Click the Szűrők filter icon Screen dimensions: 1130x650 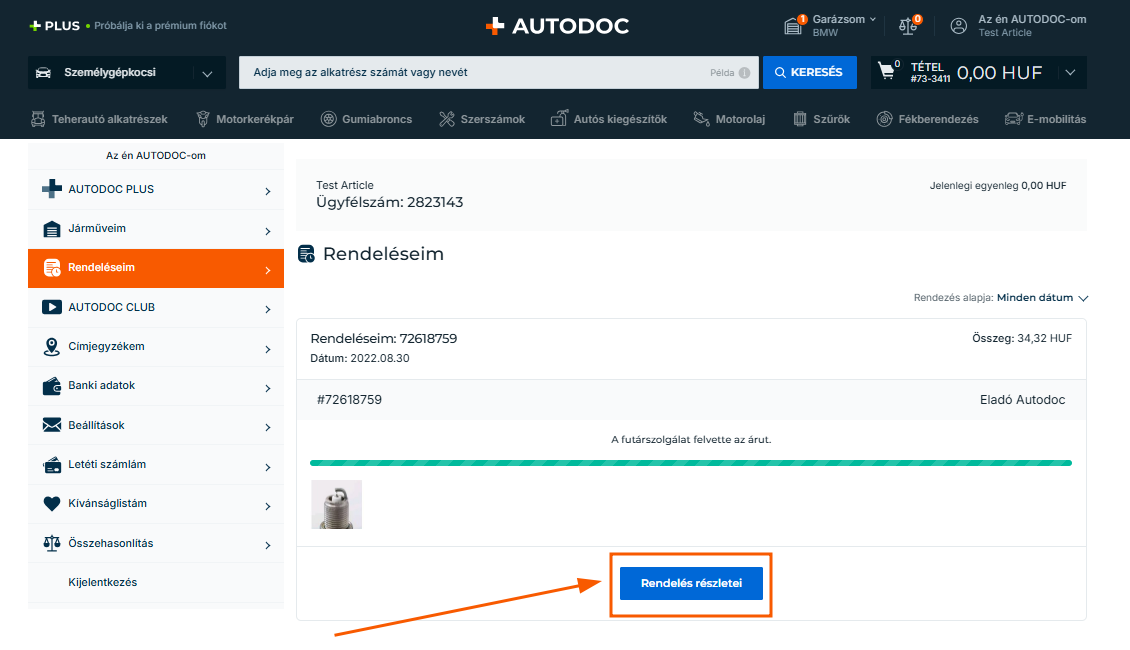pyautogui.click(x=800, y=119)
